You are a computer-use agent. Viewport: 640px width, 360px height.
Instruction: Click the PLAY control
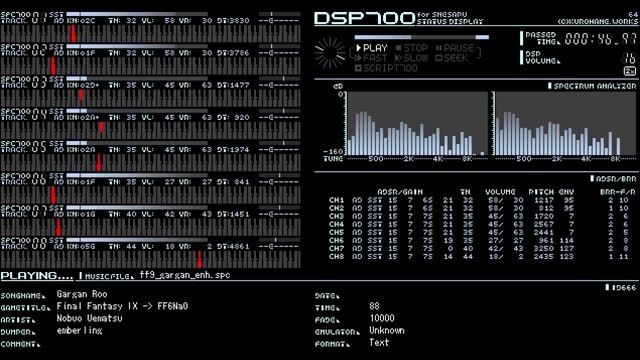(x=371, y=48)
